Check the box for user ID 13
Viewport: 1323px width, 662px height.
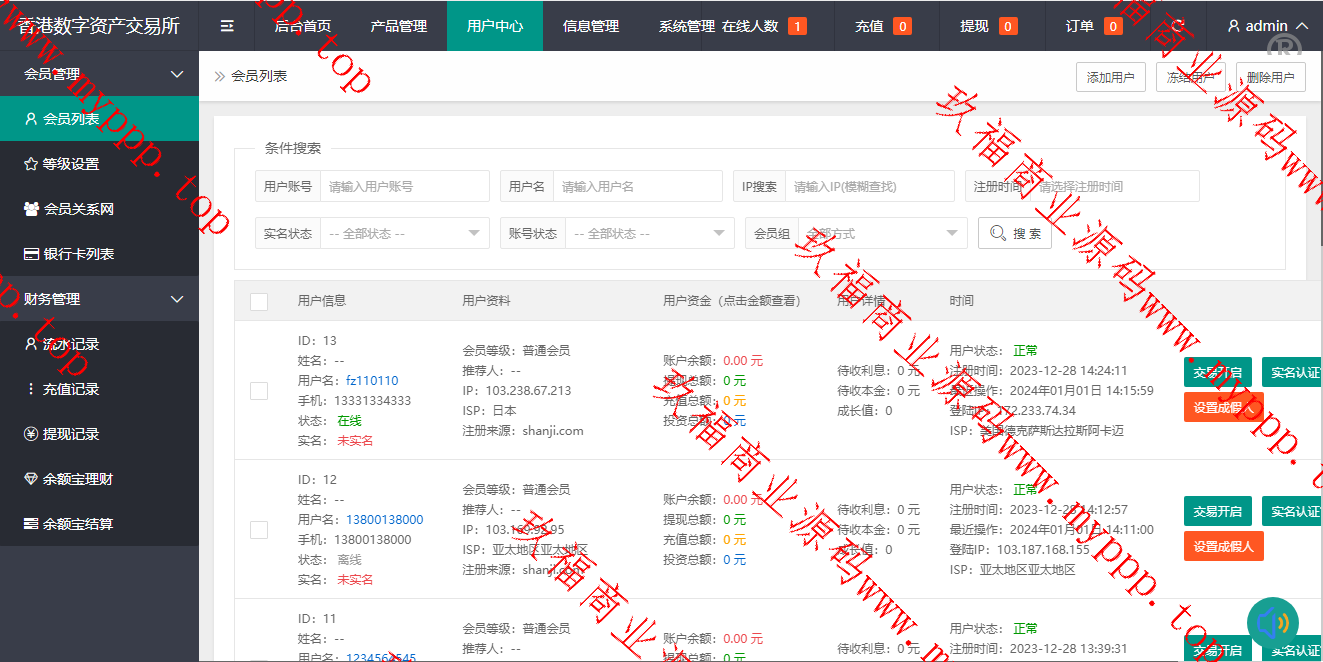point(259,390)
